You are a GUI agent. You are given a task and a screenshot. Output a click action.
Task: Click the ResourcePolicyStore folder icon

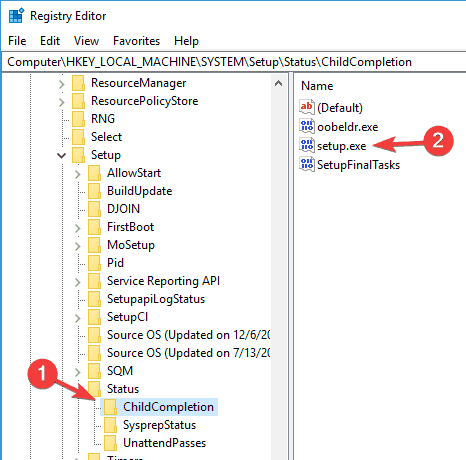coord(78,101)
